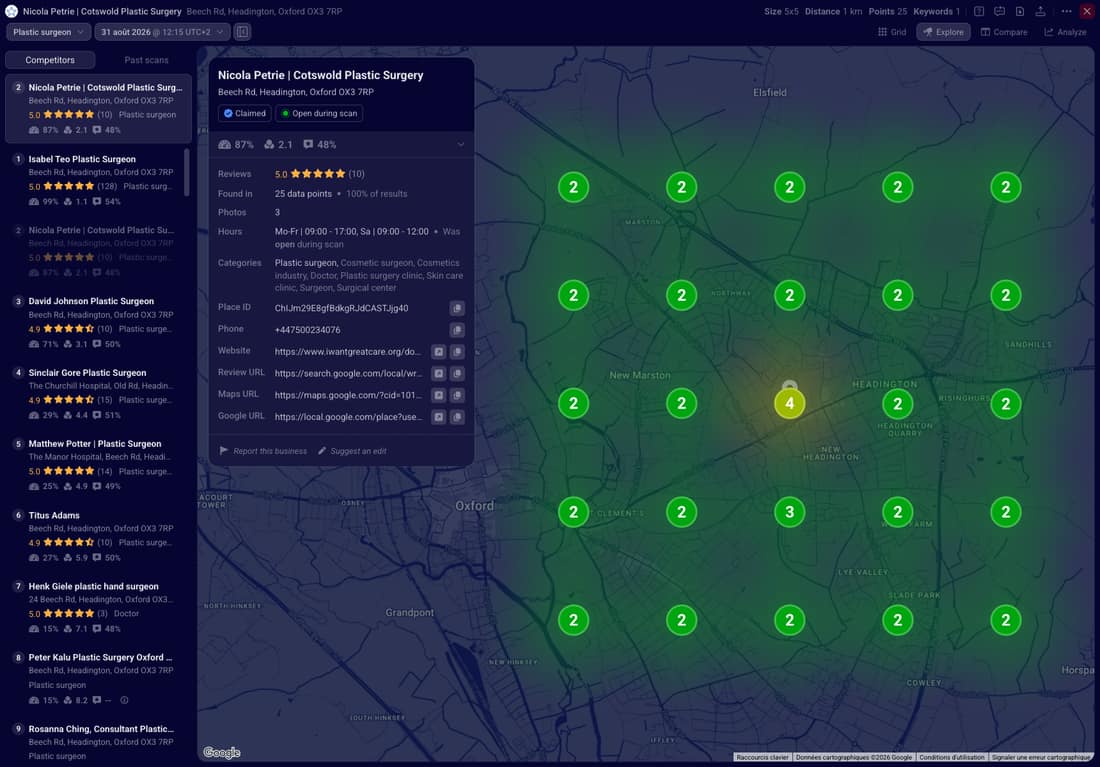Copy the Place ID value
Viewport: 1100px width, 767px height.
tap(457, 308)
